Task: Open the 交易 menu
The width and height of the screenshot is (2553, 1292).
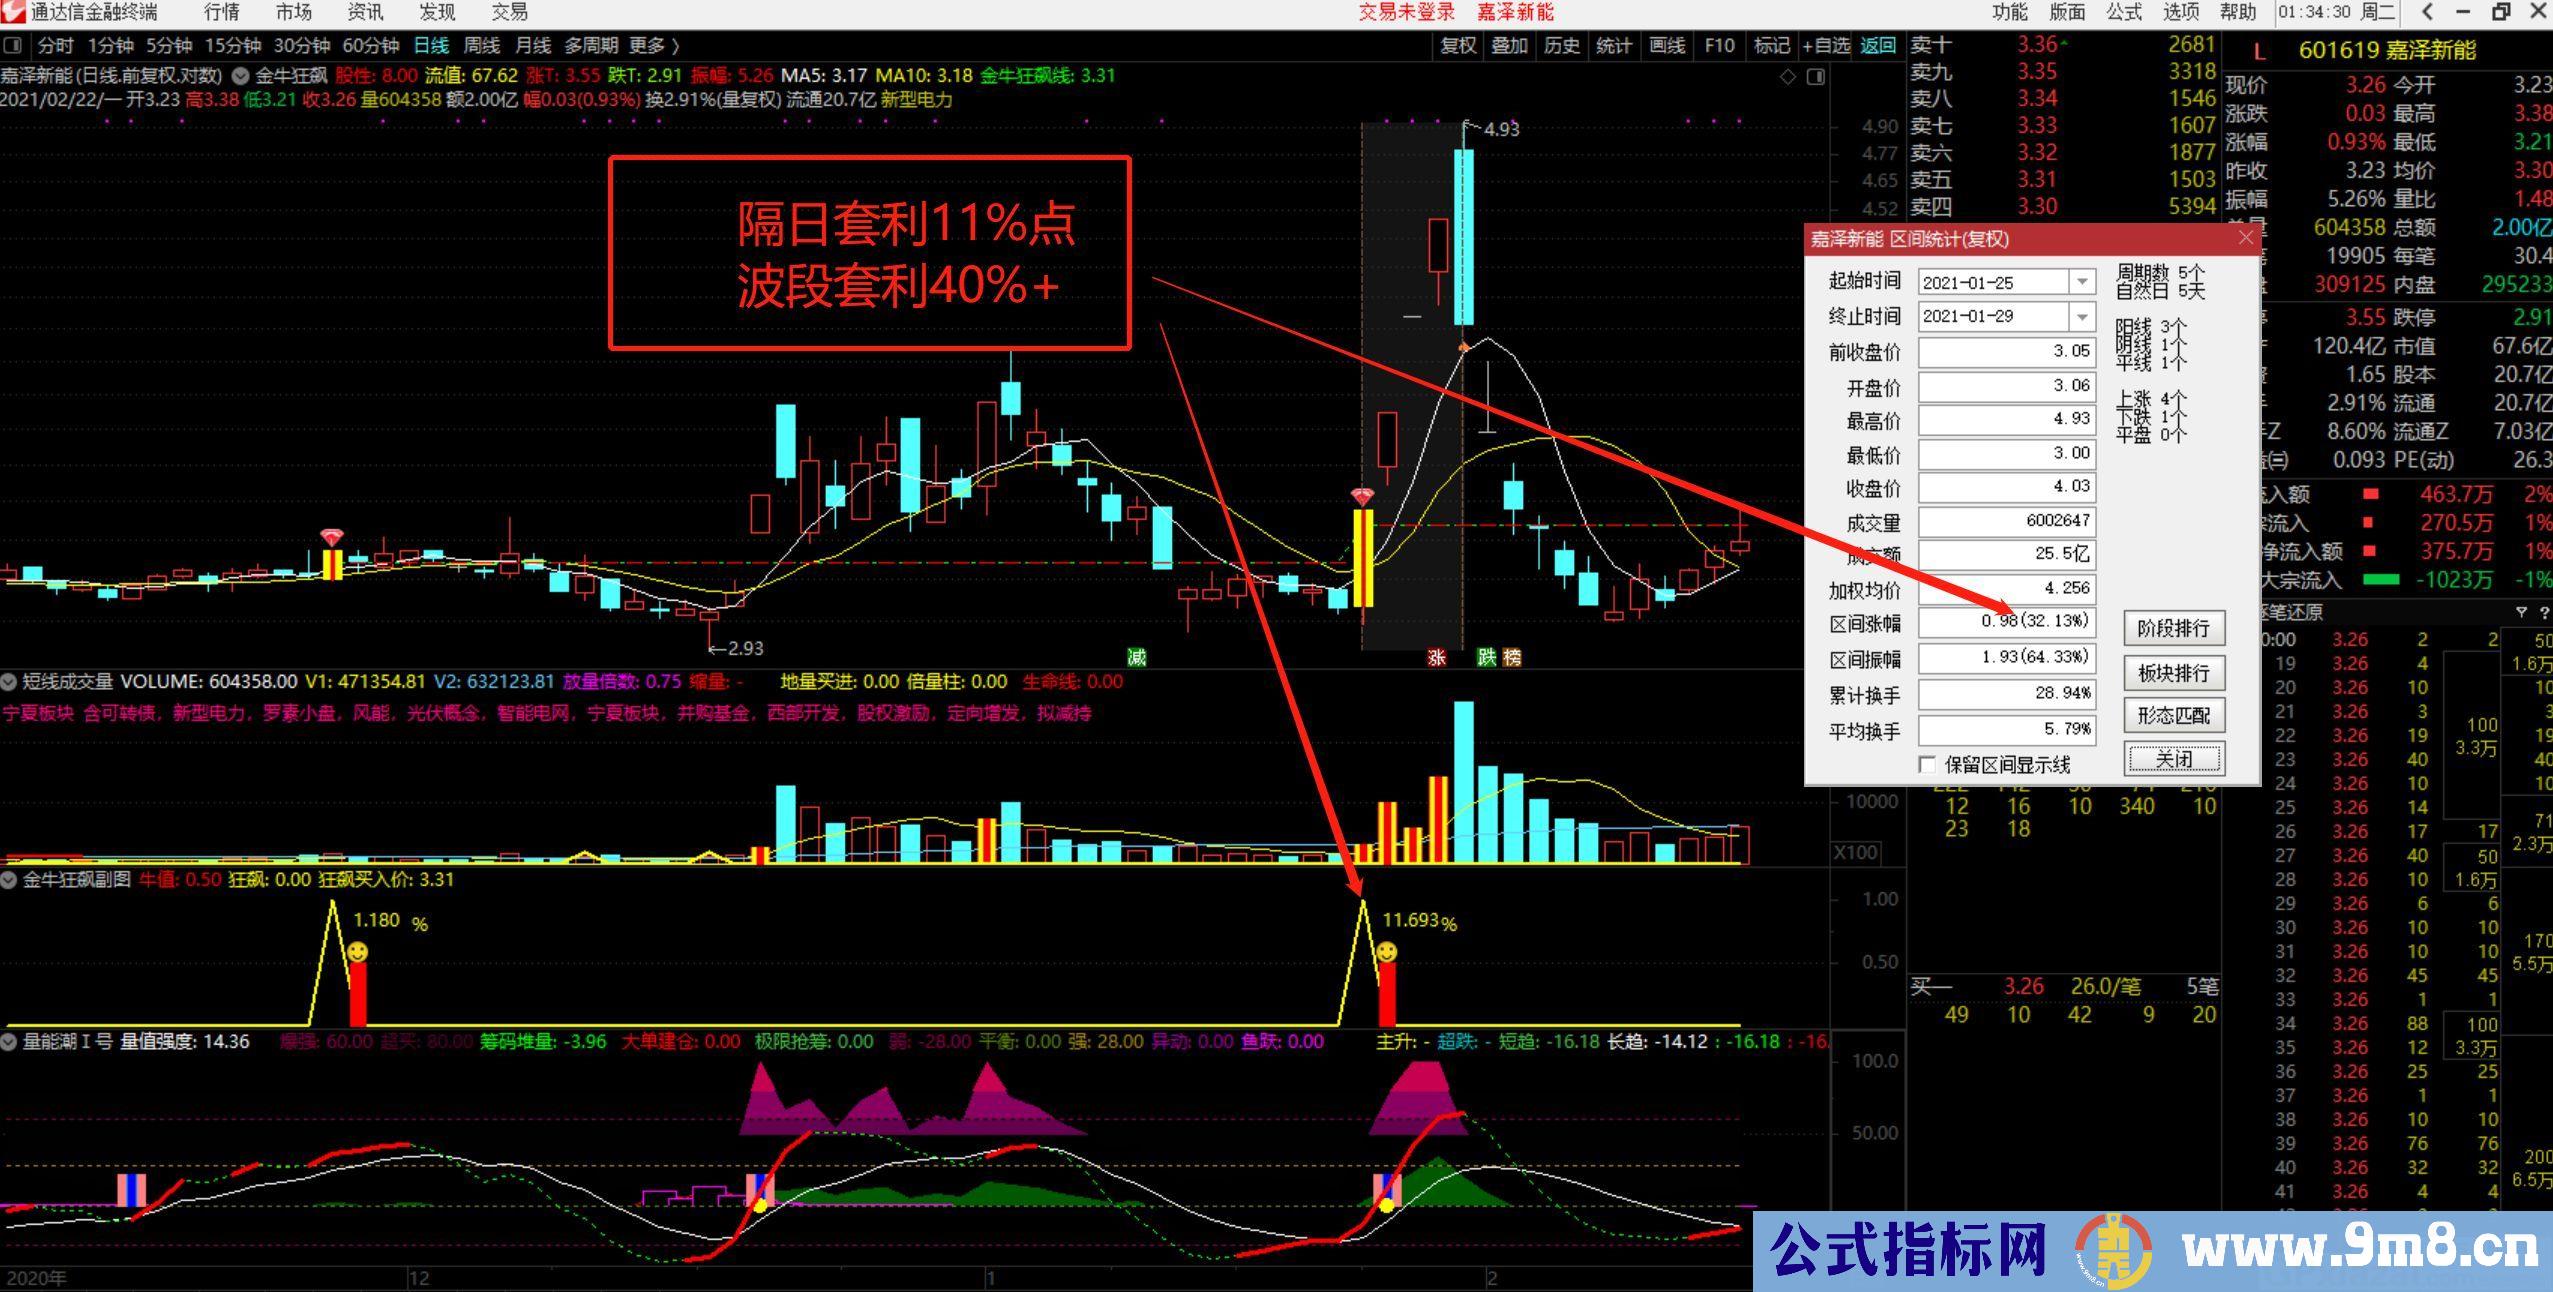Action: coord(509,12)
